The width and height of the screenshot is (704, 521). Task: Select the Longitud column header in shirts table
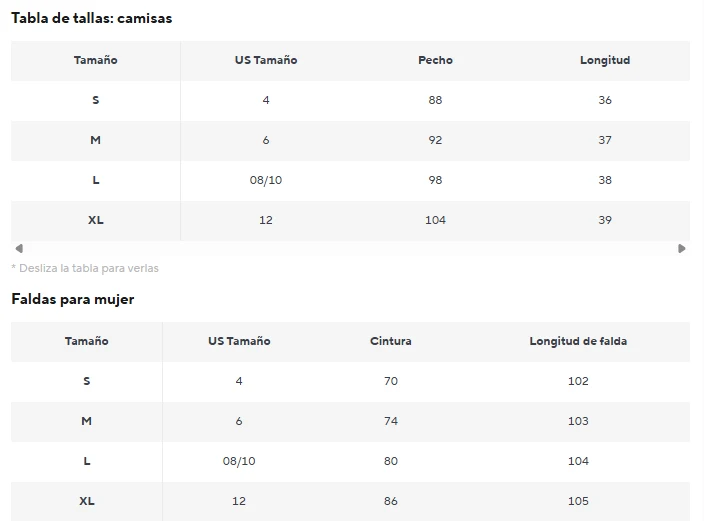point(605,60)
